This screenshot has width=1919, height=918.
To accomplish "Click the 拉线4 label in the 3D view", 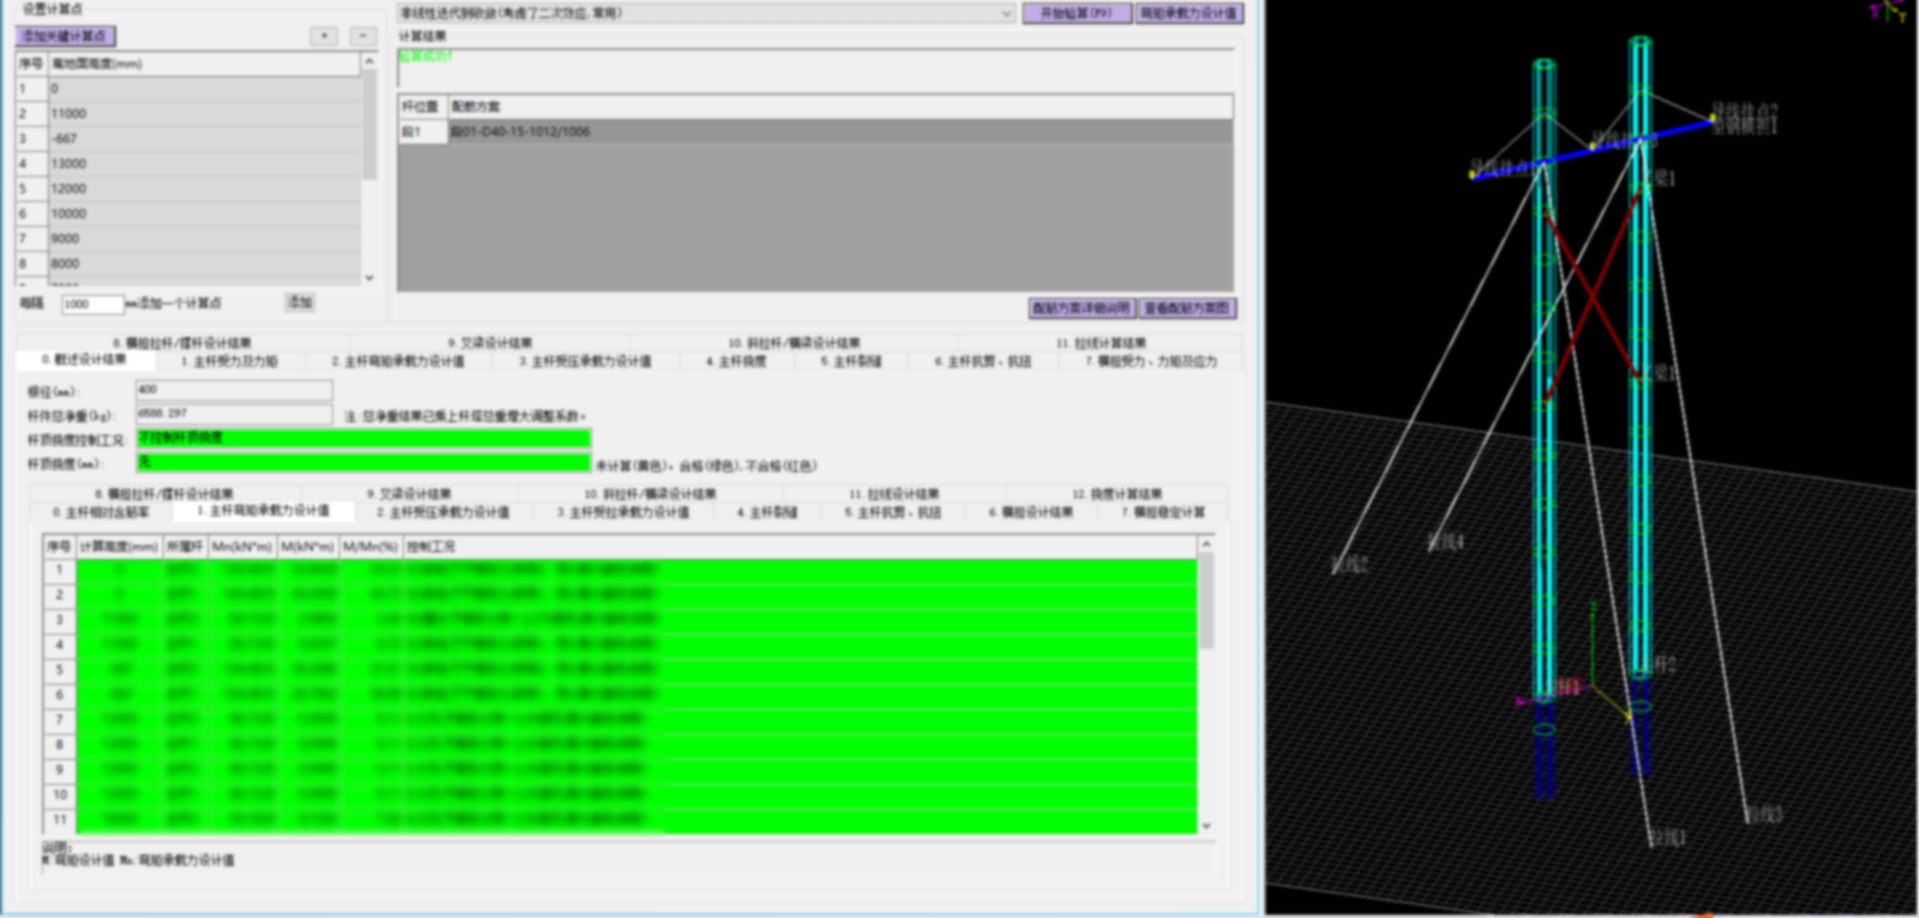I will point(1445,541).
